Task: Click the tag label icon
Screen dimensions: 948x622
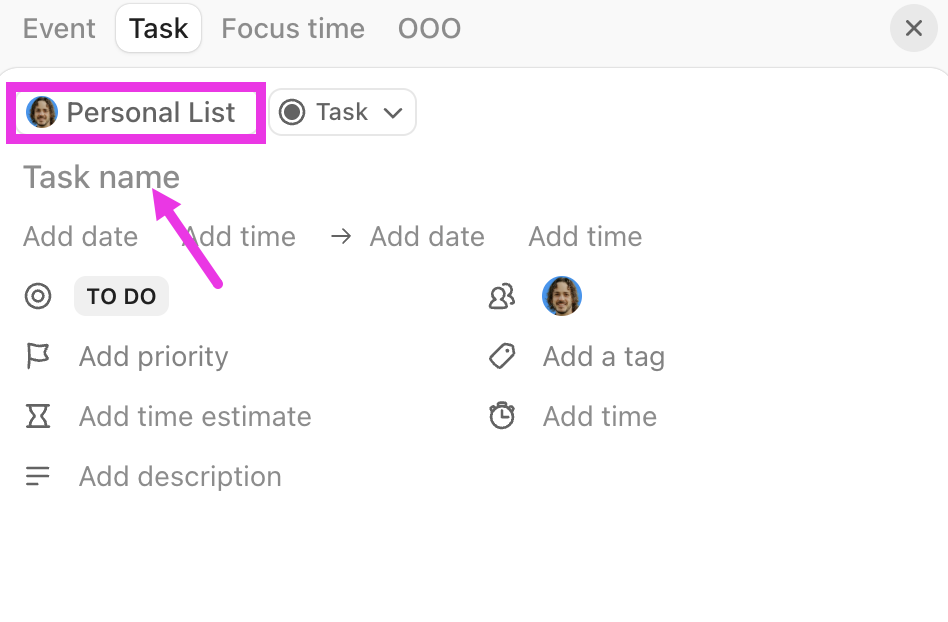Action: (x=501, y=356)
